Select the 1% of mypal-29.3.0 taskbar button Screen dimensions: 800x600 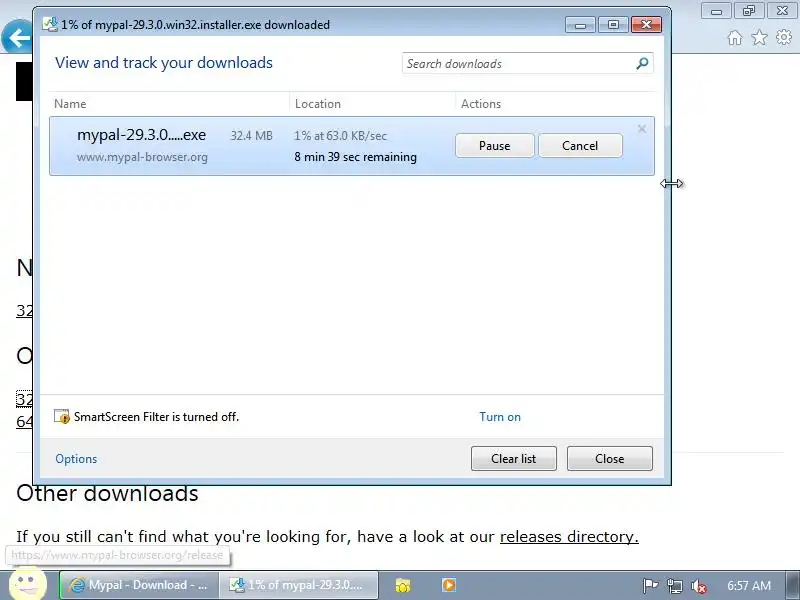coord(298,585)
